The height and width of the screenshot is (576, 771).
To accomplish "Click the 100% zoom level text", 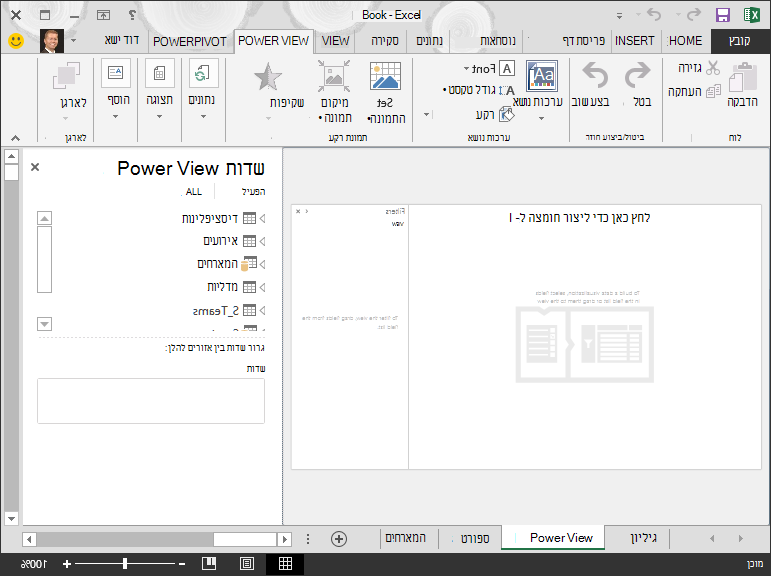I will (x=33, y=564).
